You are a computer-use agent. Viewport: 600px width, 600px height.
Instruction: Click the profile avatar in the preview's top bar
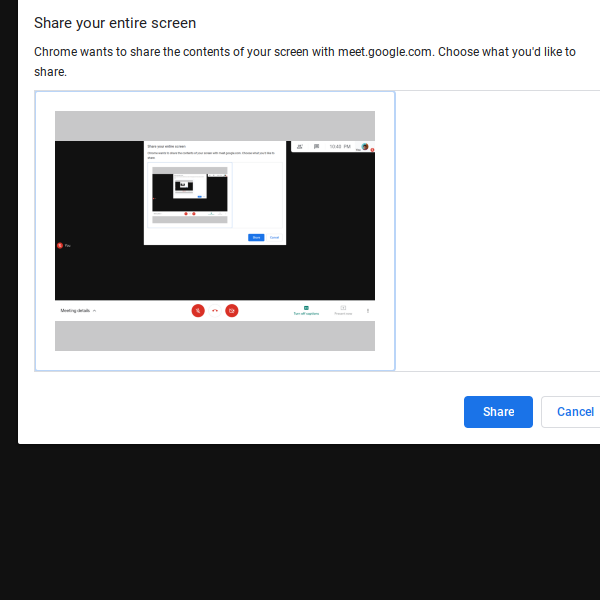(x=365, y=146)
